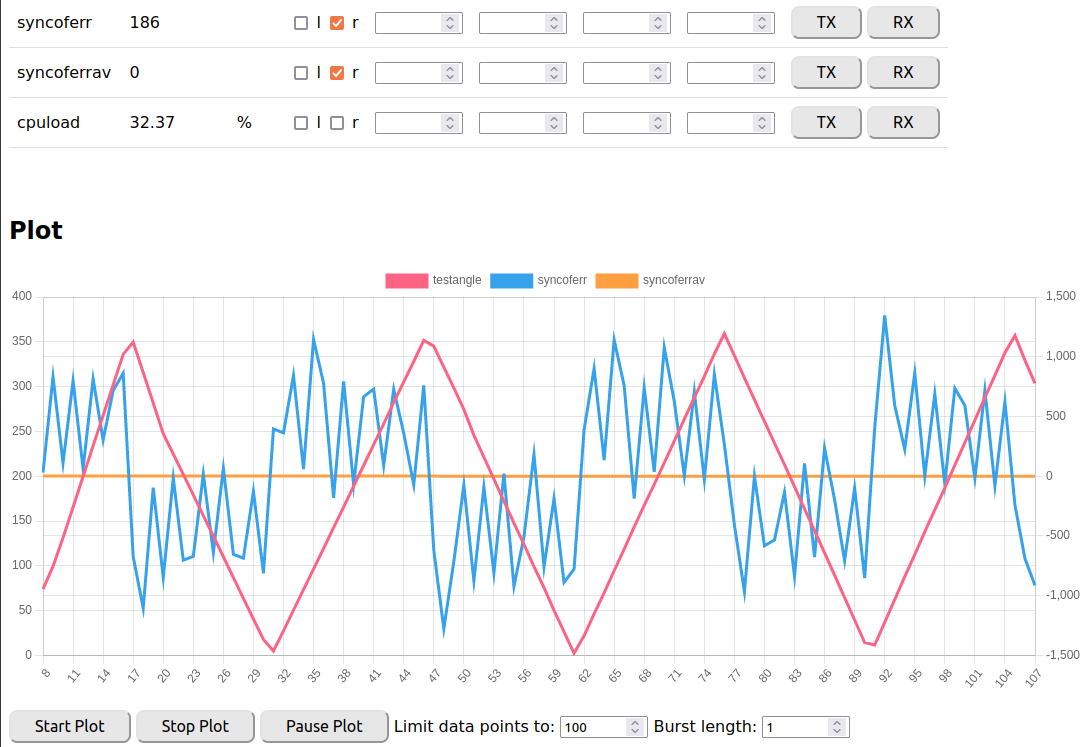Toggle the testangle legend color swatch
Screen dimensions: 1084x747
pos(406,281)
